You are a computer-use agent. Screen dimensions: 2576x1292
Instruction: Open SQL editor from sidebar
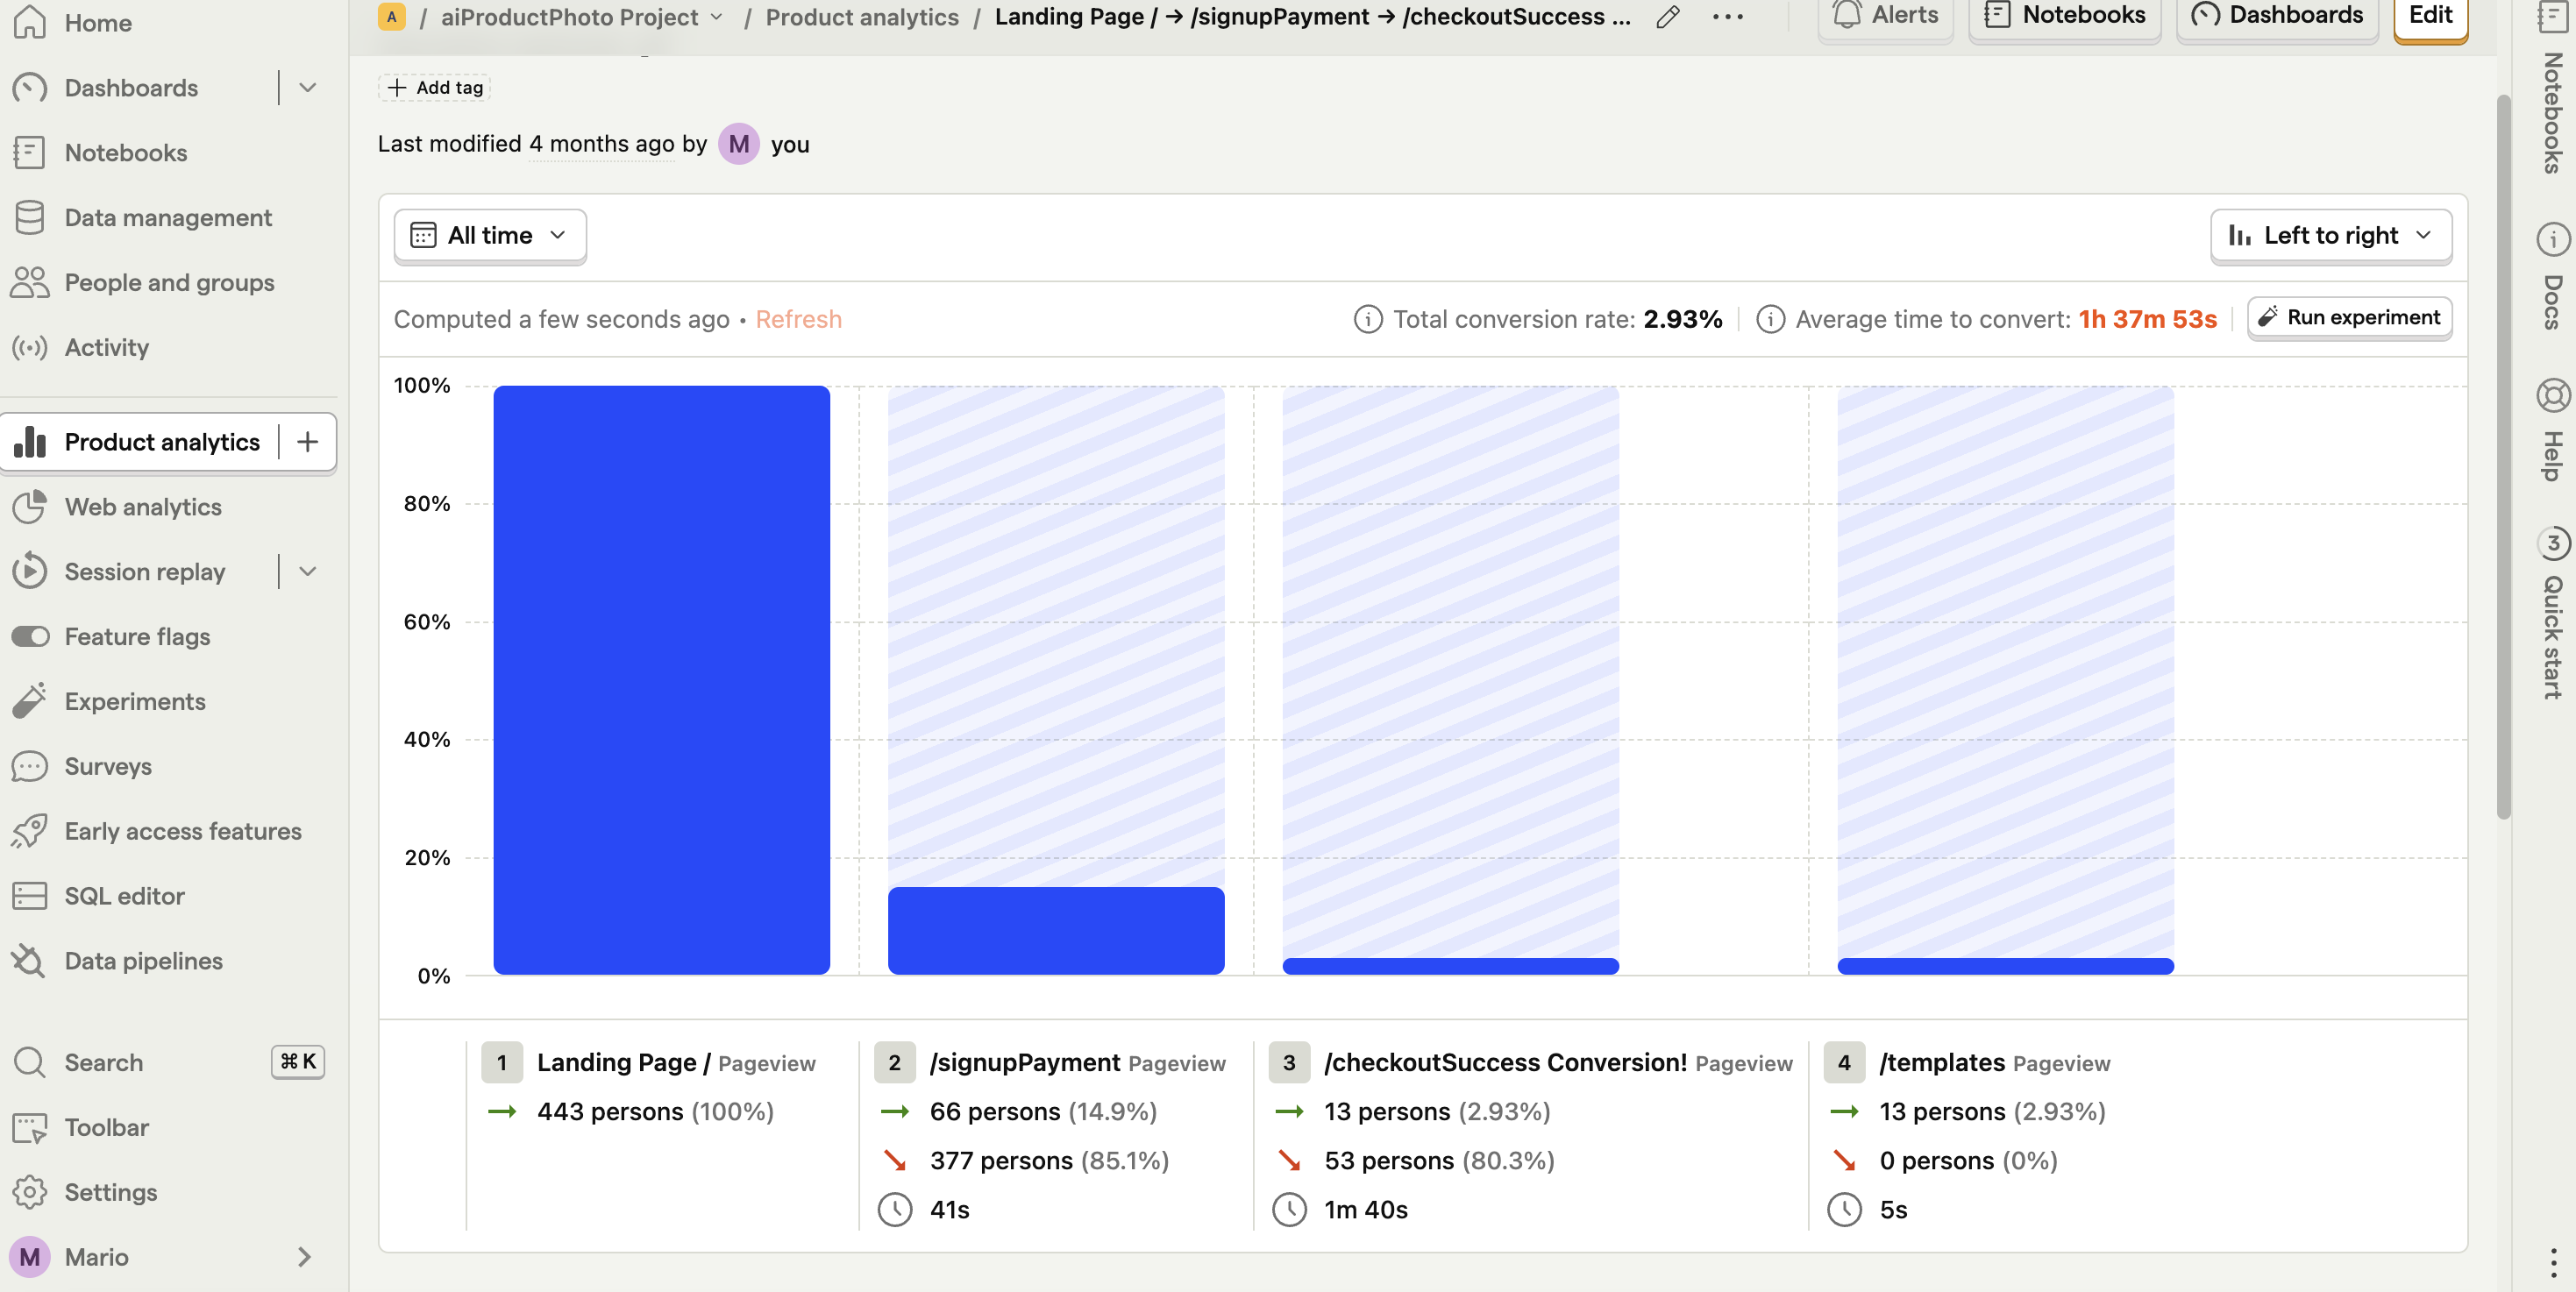[124, 896]
